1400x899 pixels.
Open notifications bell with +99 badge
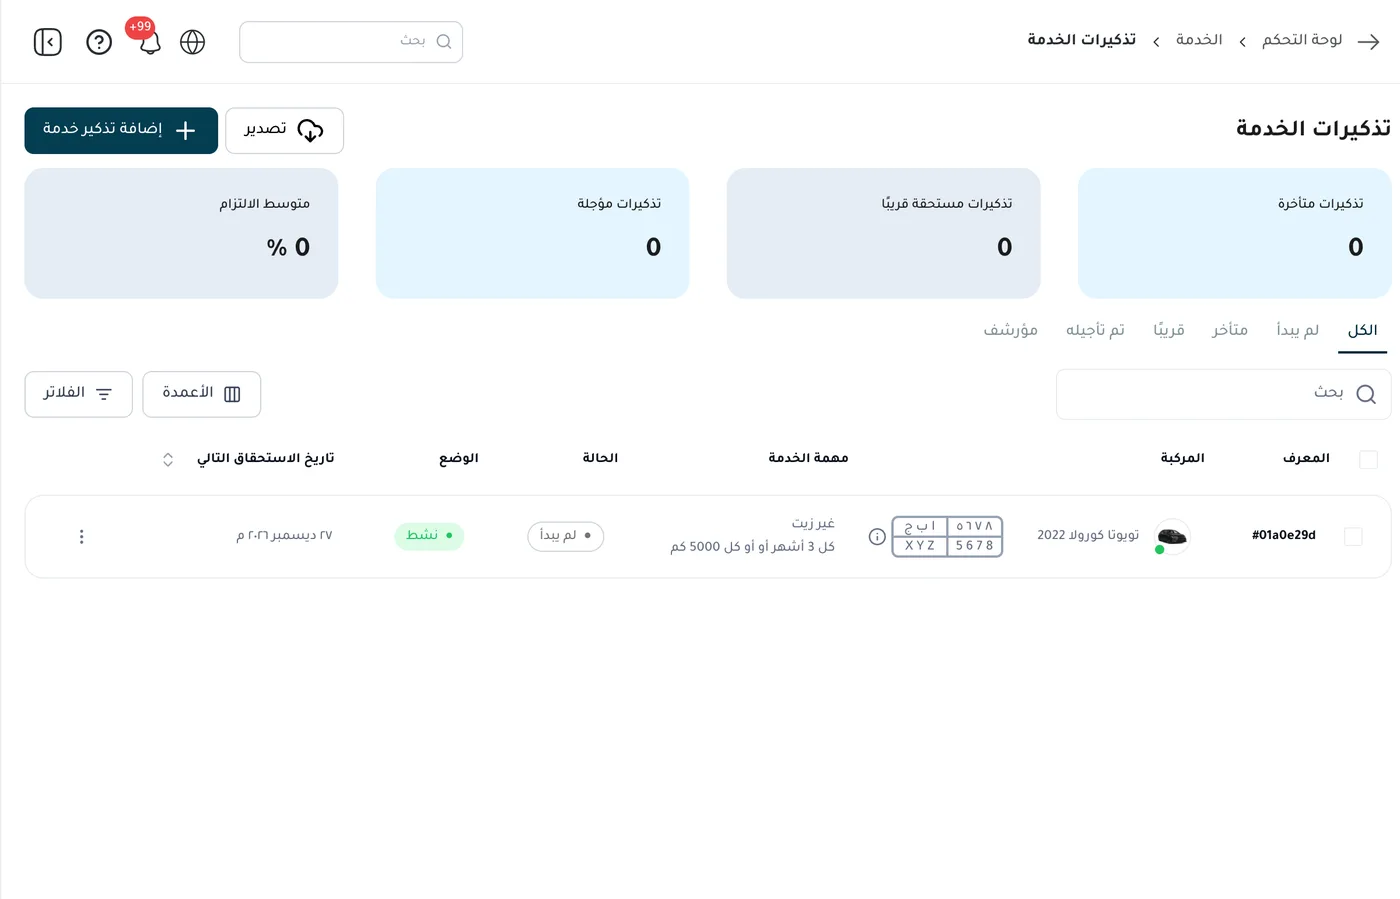pos(149,40)
